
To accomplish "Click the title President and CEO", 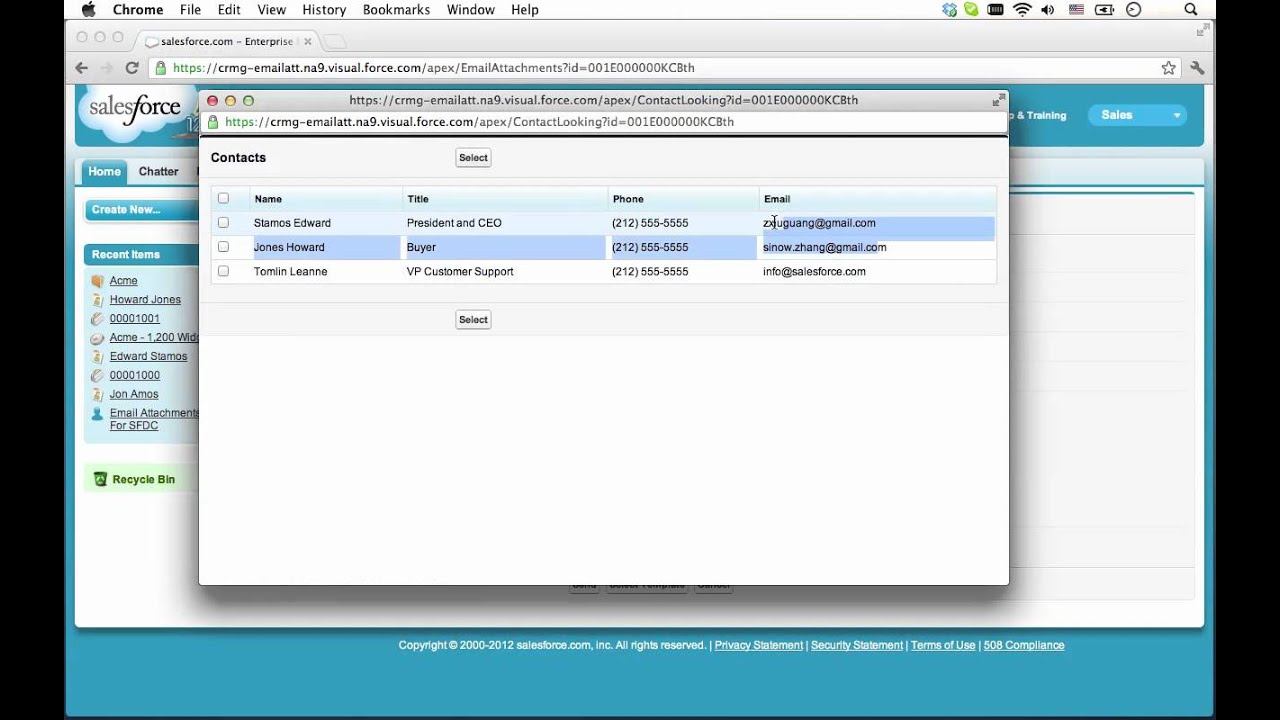I will pos(454,223).
